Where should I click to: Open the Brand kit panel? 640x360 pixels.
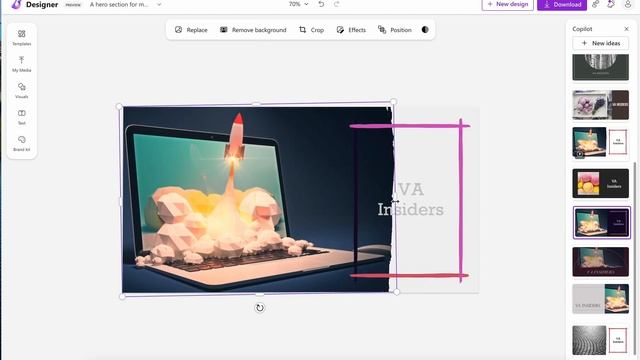point(22,144)
